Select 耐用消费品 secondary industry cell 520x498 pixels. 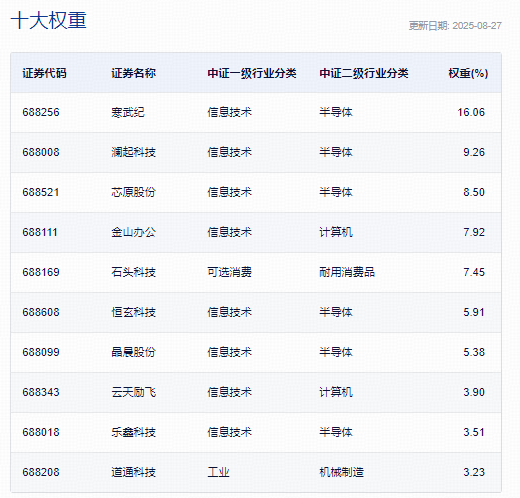[347, 272]
